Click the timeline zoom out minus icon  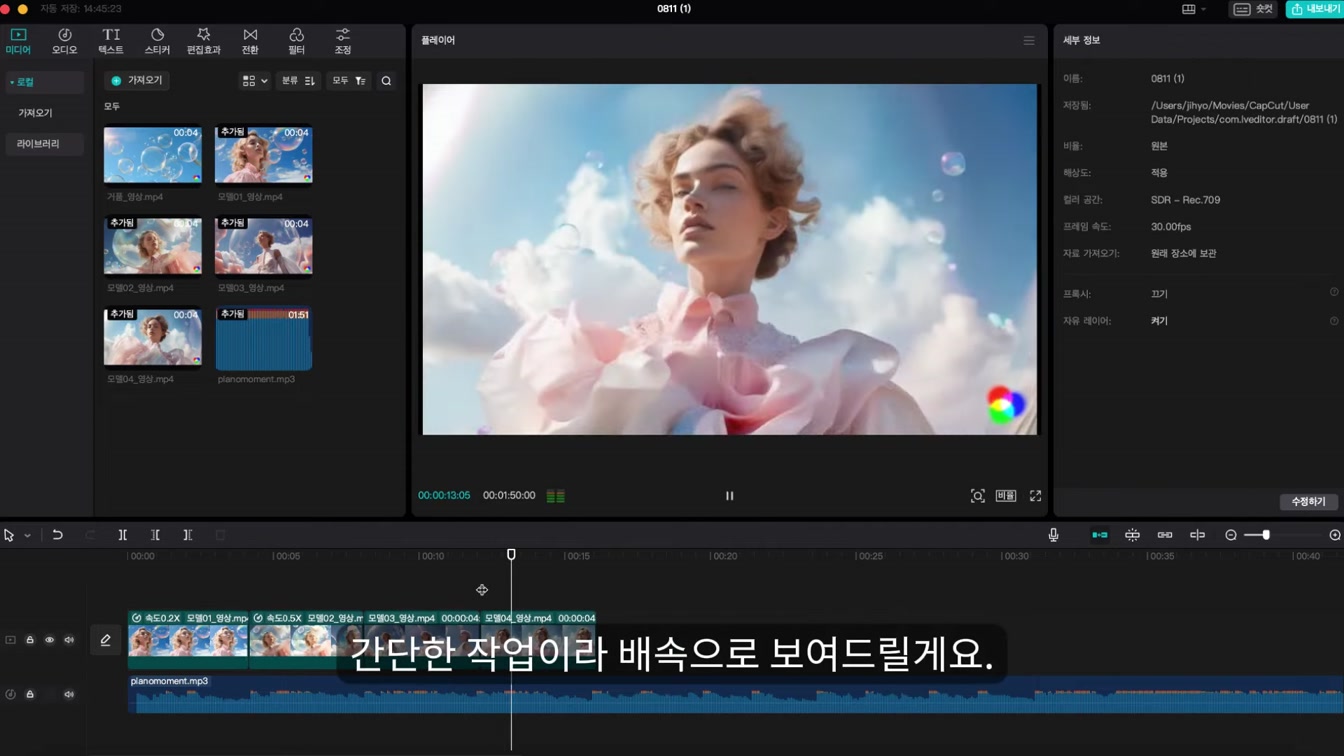(1231, 536)
